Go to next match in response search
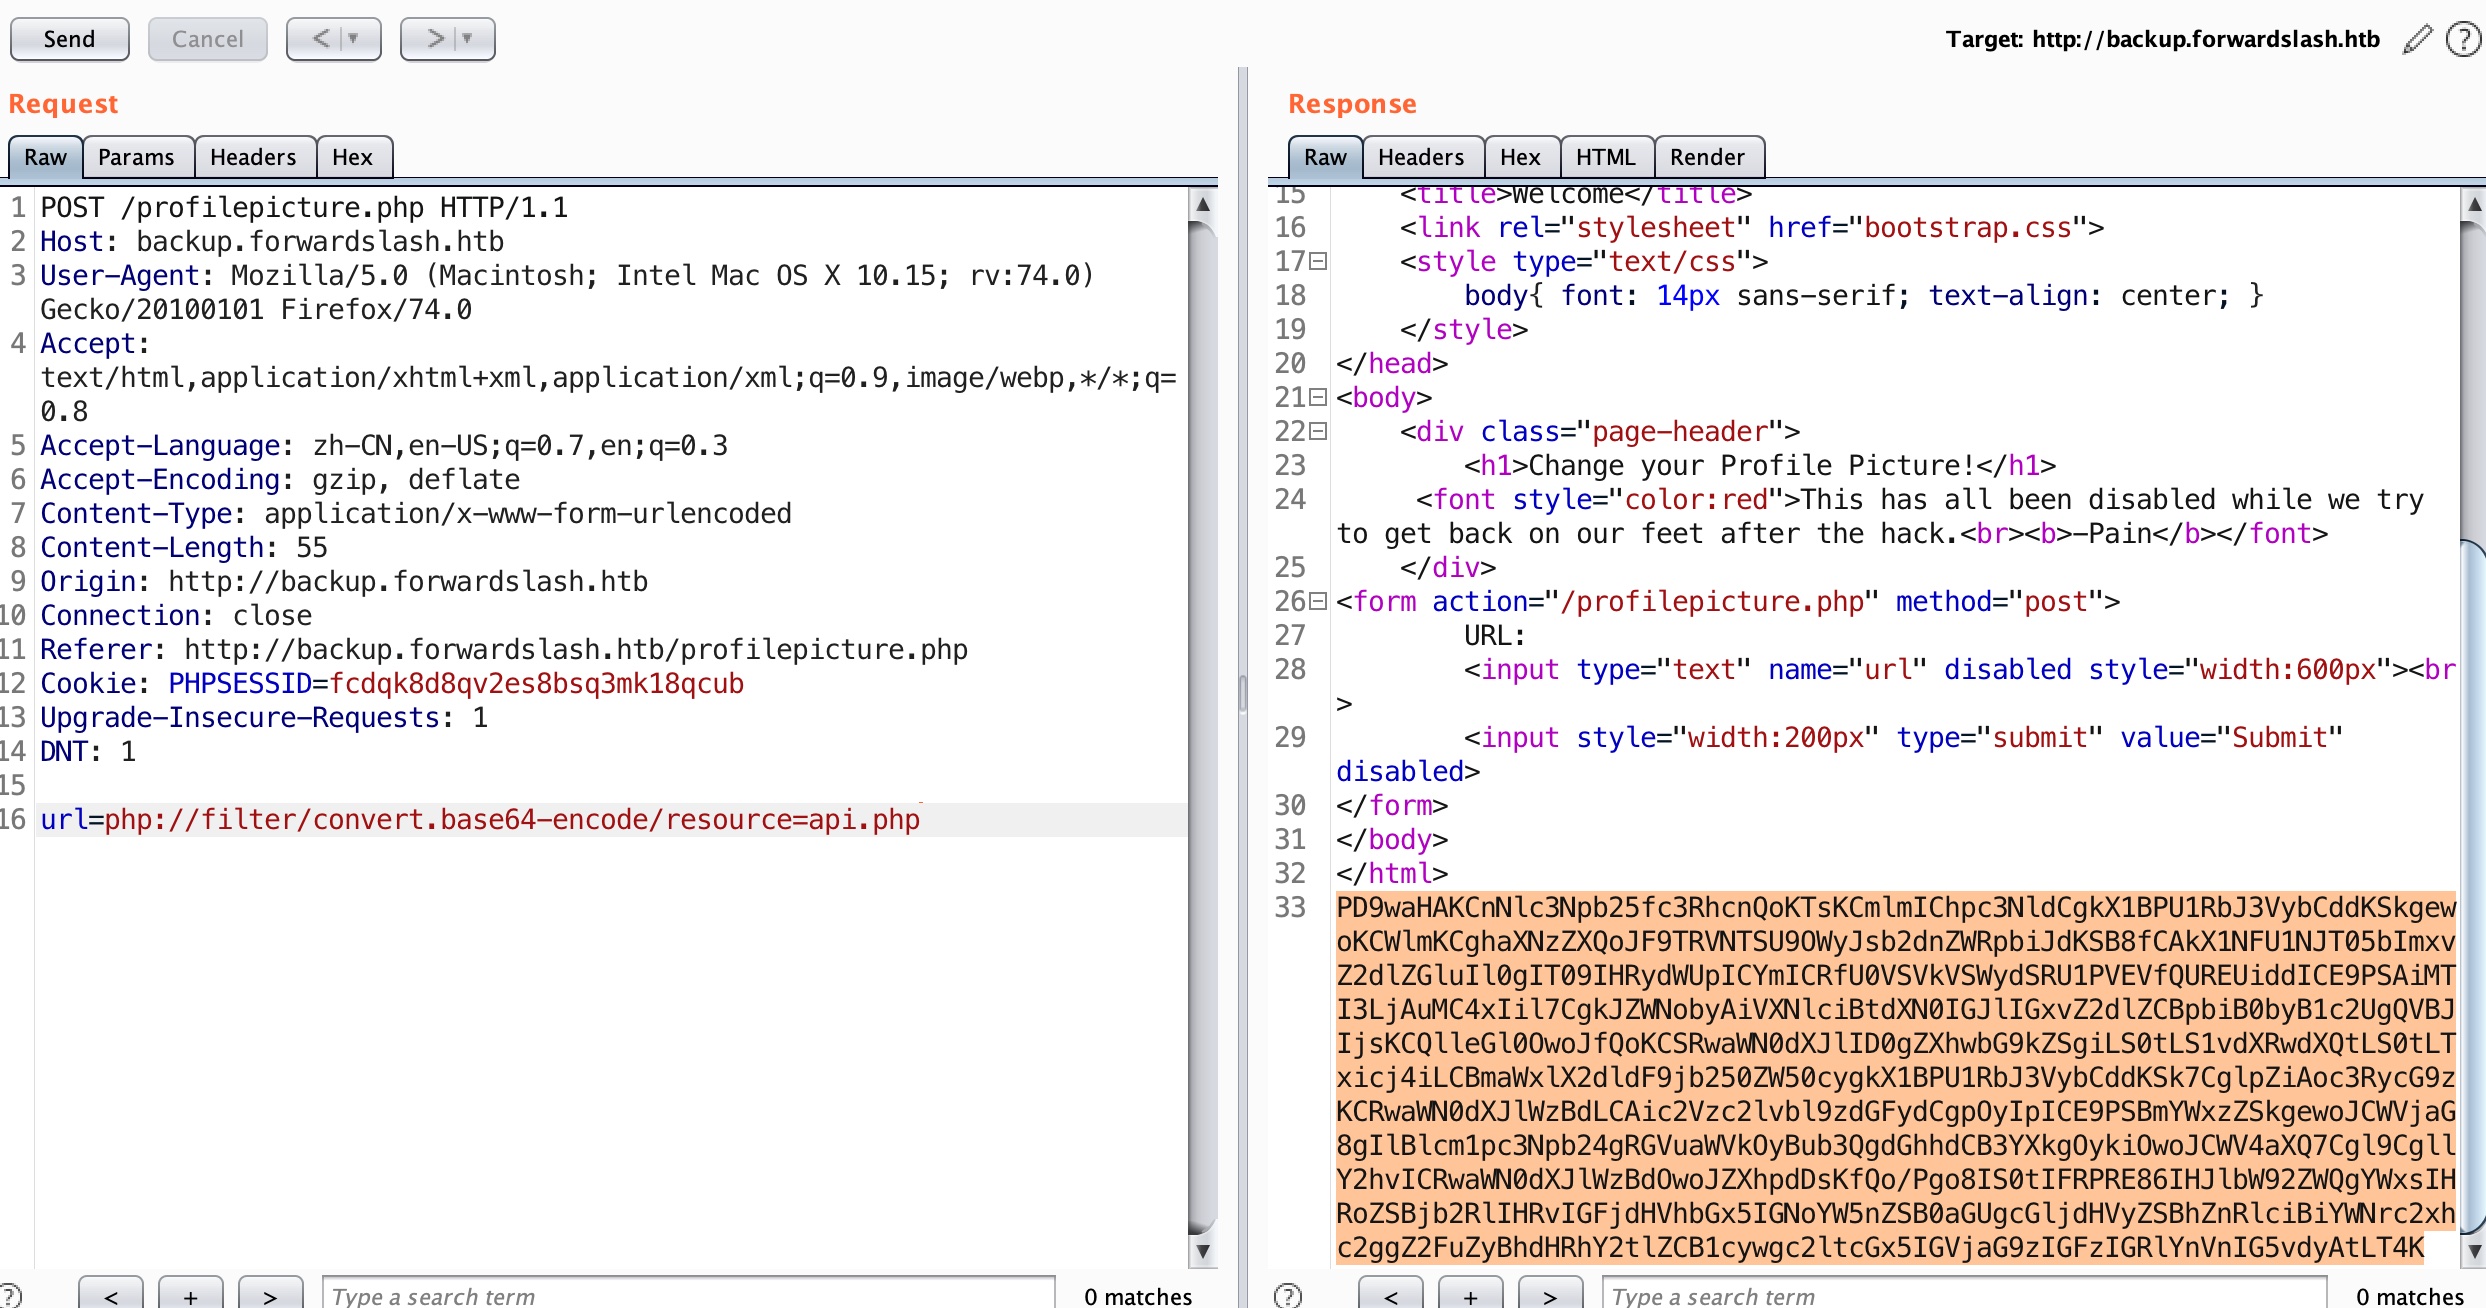 tap(1549, 1295)
